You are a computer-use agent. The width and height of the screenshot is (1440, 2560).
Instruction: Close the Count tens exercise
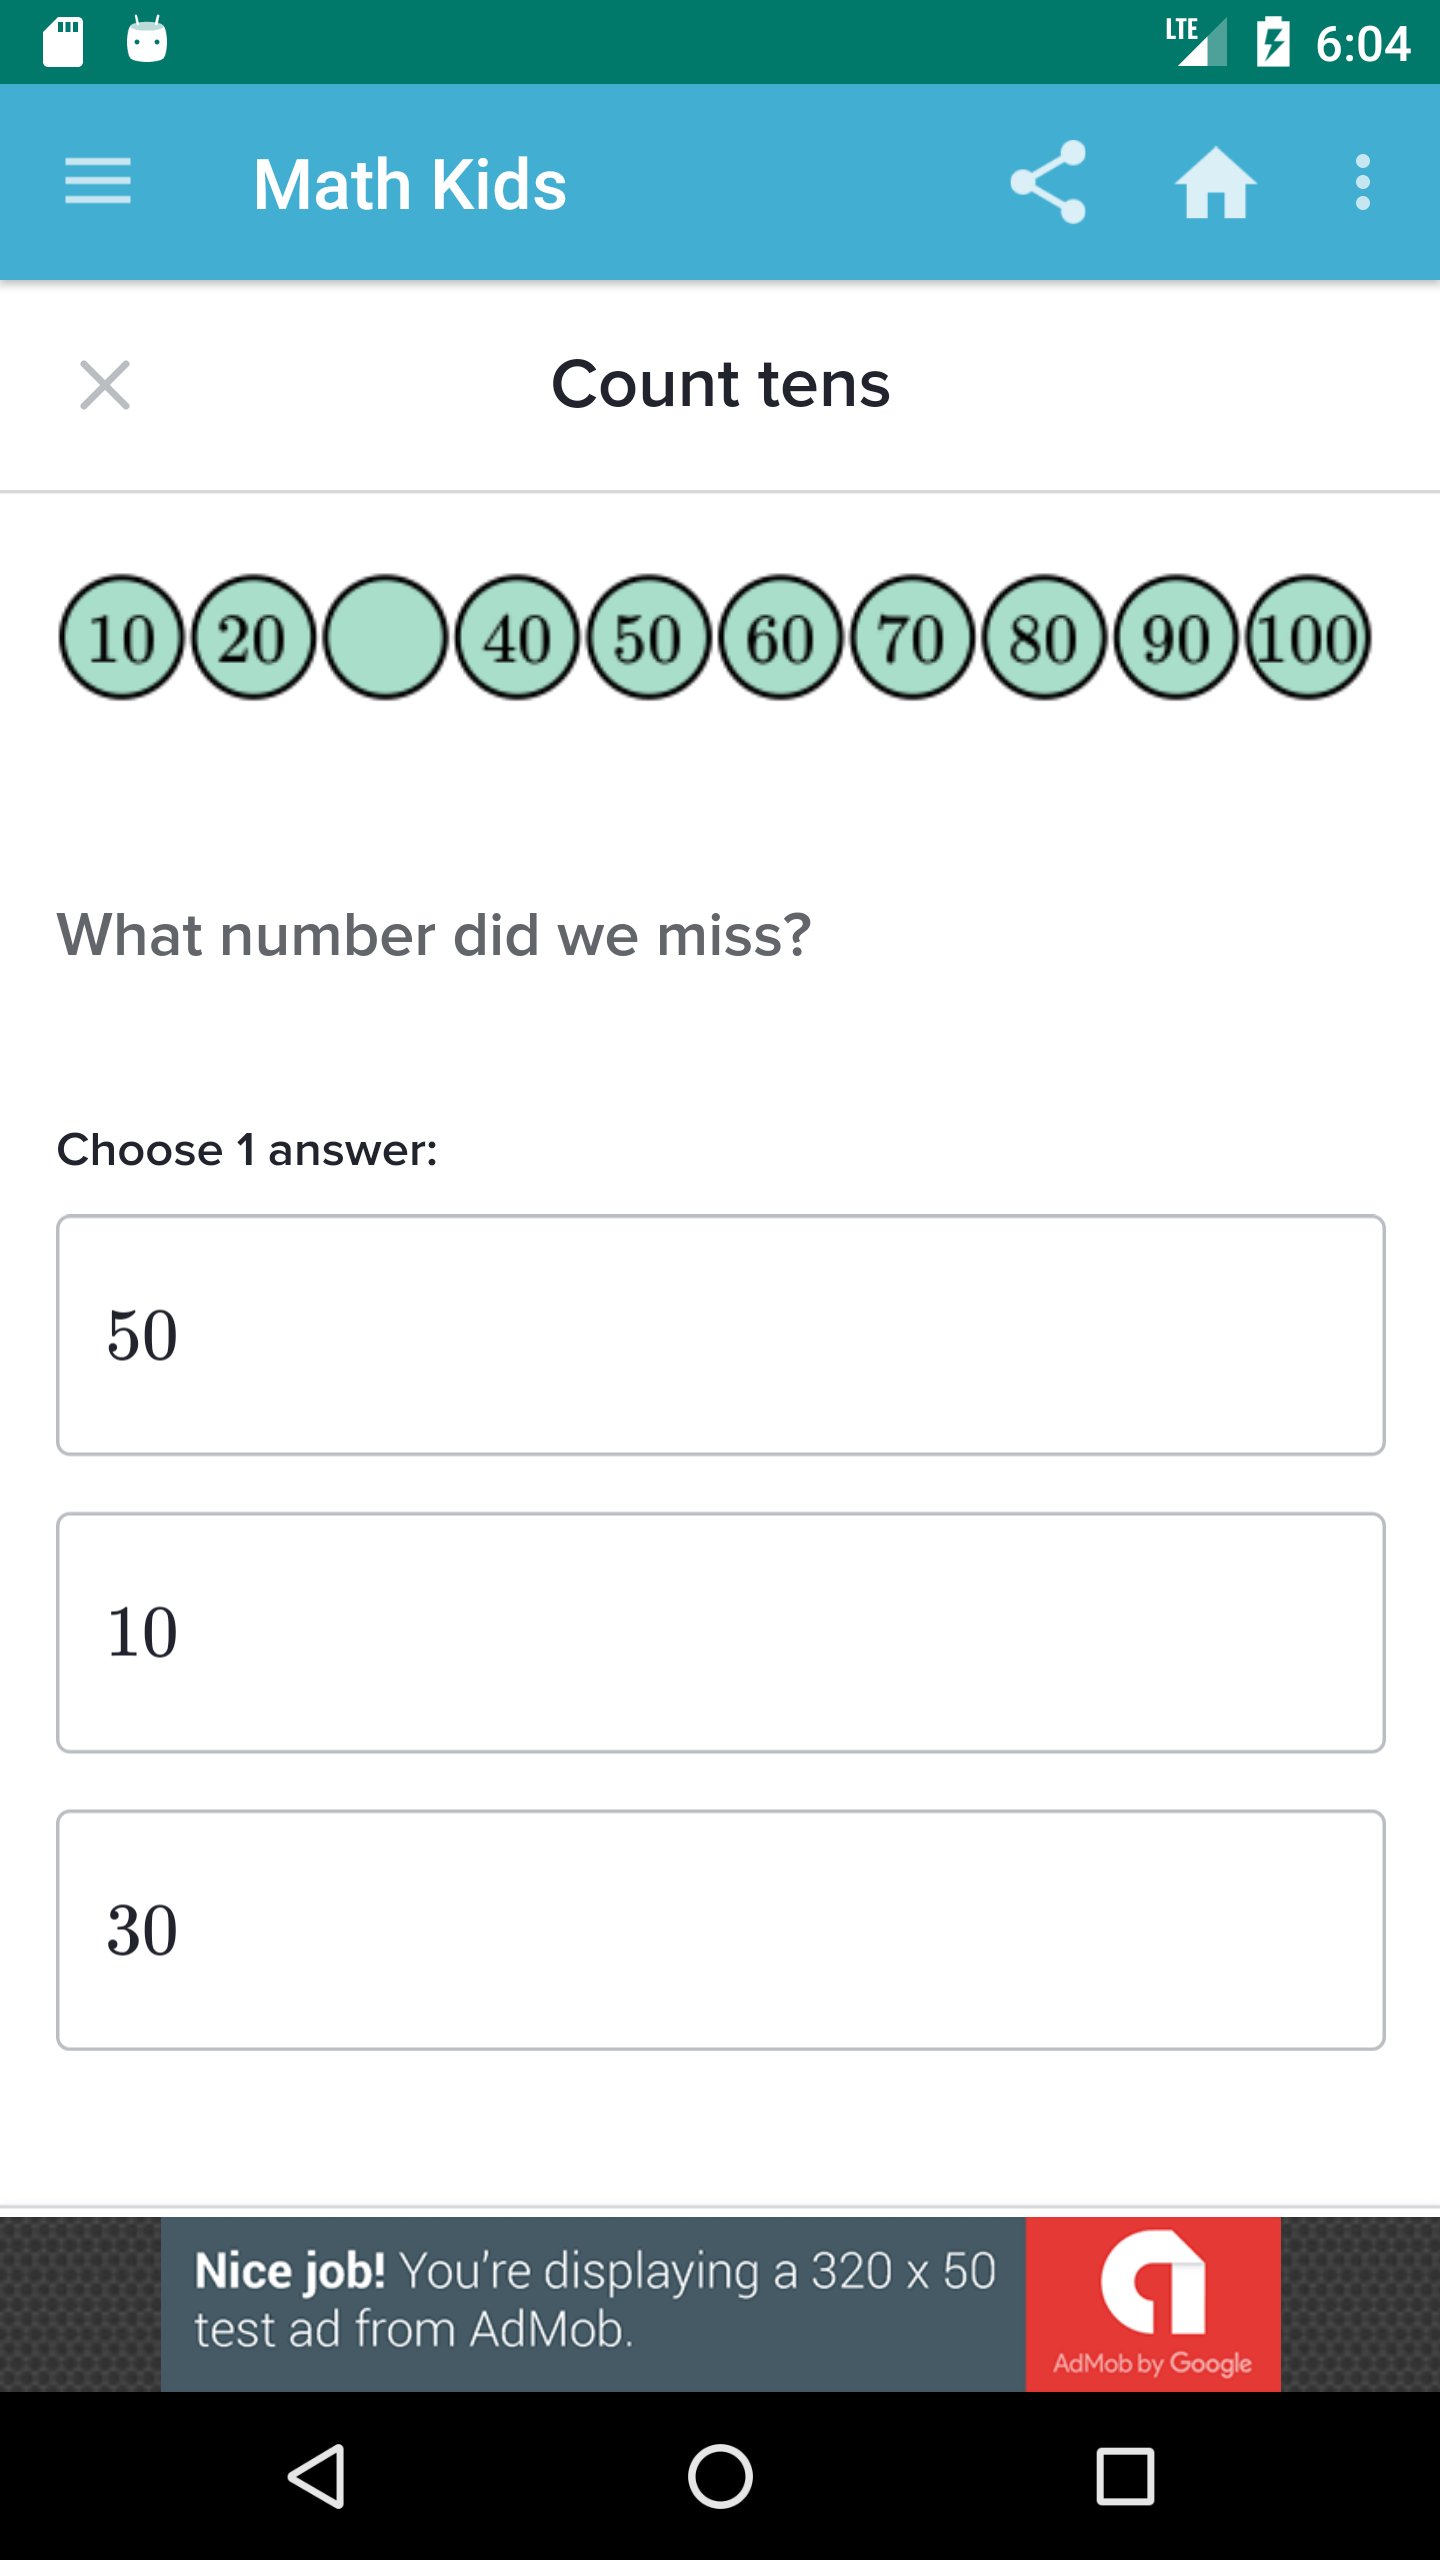[105, 385]
